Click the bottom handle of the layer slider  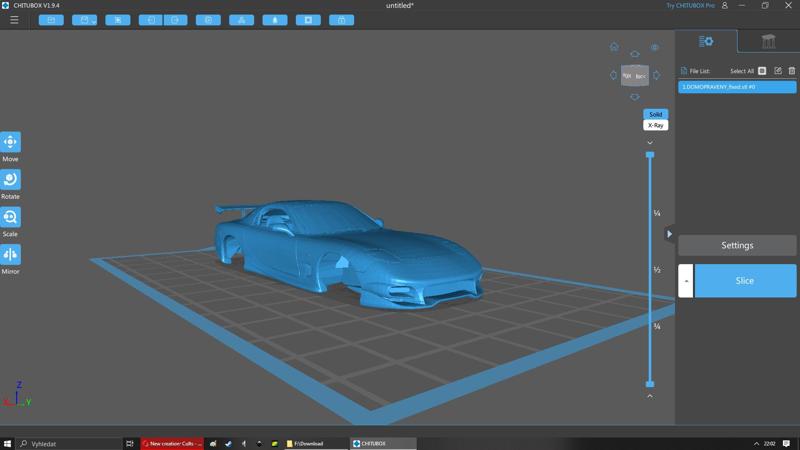pos(650,384)
